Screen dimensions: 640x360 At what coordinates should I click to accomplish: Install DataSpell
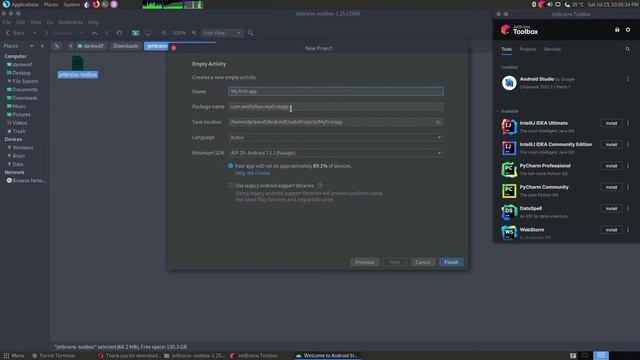[611, 209]
